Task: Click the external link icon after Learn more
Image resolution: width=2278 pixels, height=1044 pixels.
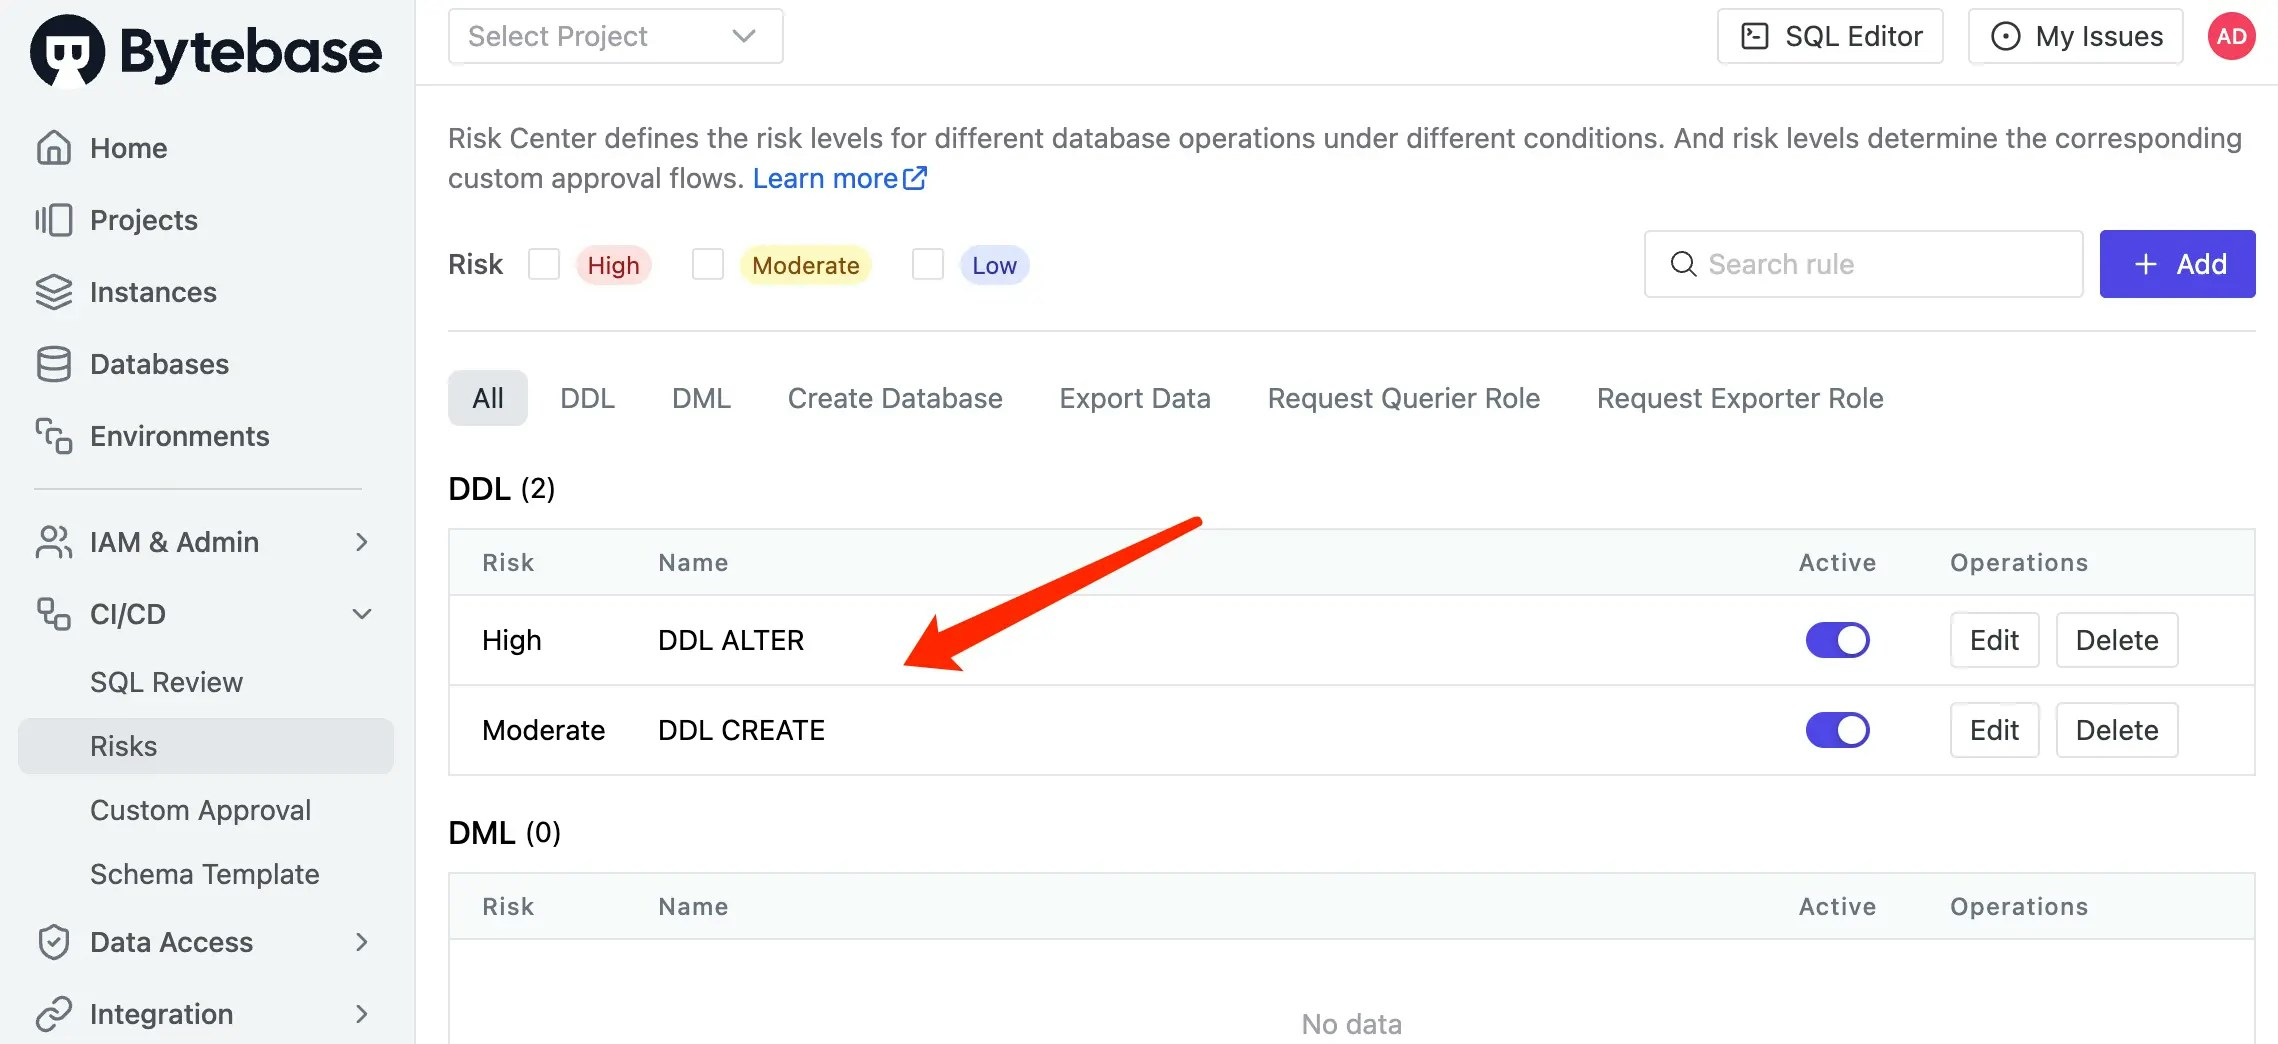Action: point(915,178)
